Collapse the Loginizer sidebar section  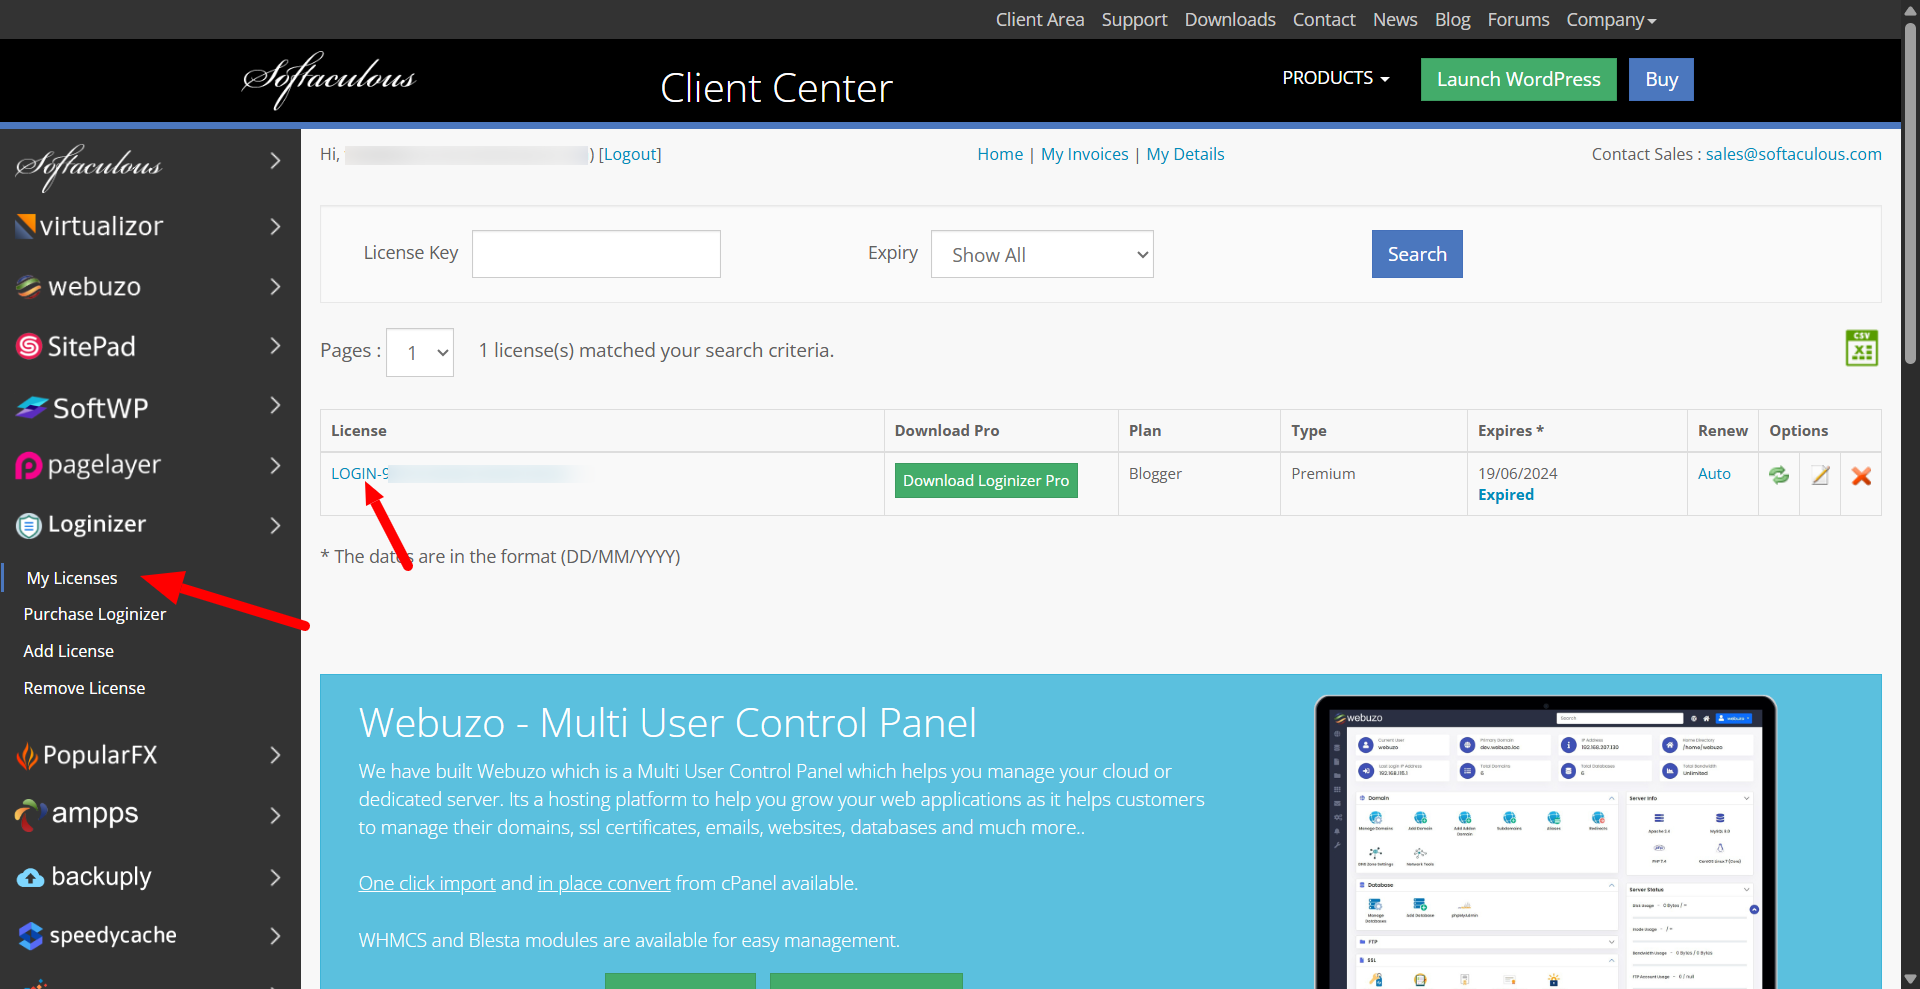tap(276, 525)
